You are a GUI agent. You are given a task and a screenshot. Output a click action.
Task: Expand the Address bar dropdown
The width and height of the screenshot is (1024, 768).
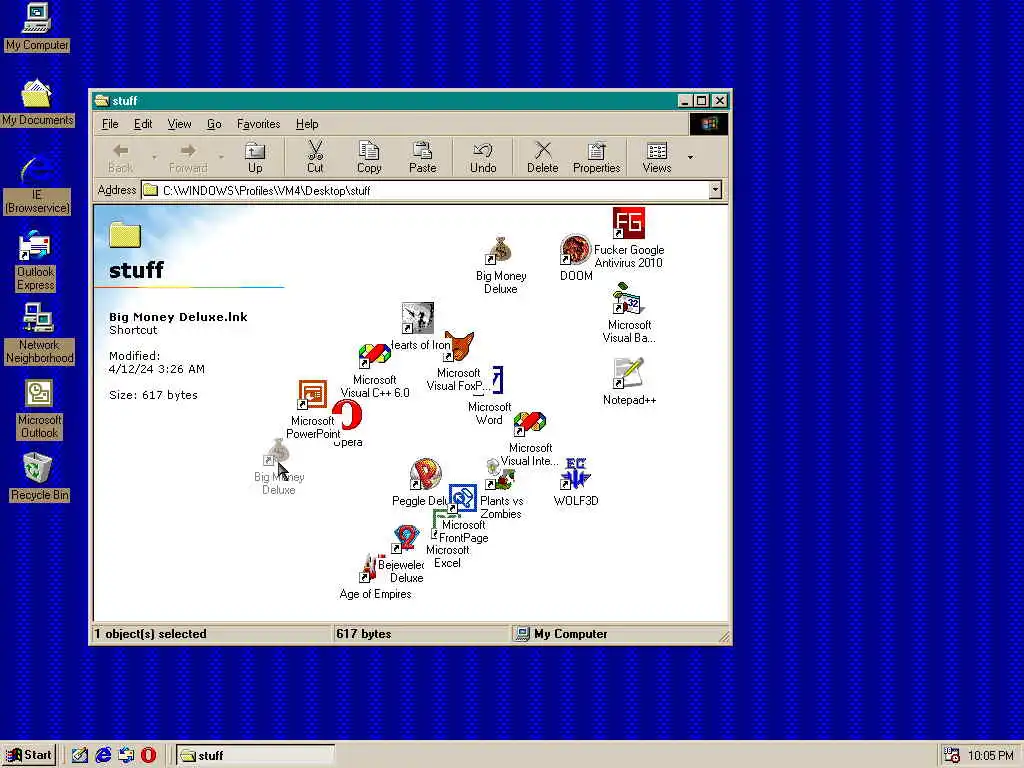coord(715,190)
